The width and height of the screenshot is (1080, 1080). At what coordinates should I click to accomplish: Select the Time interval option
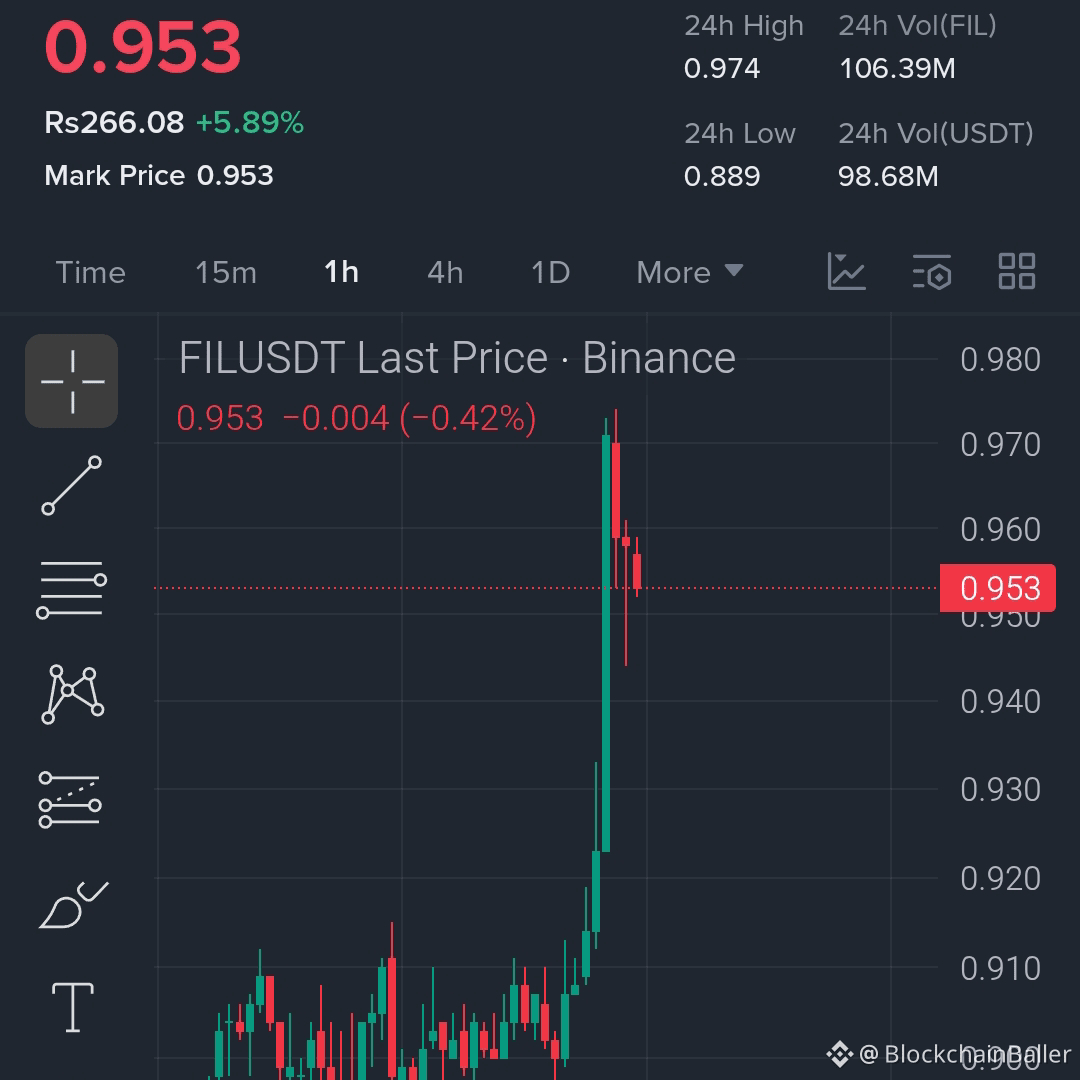point(90,271)
